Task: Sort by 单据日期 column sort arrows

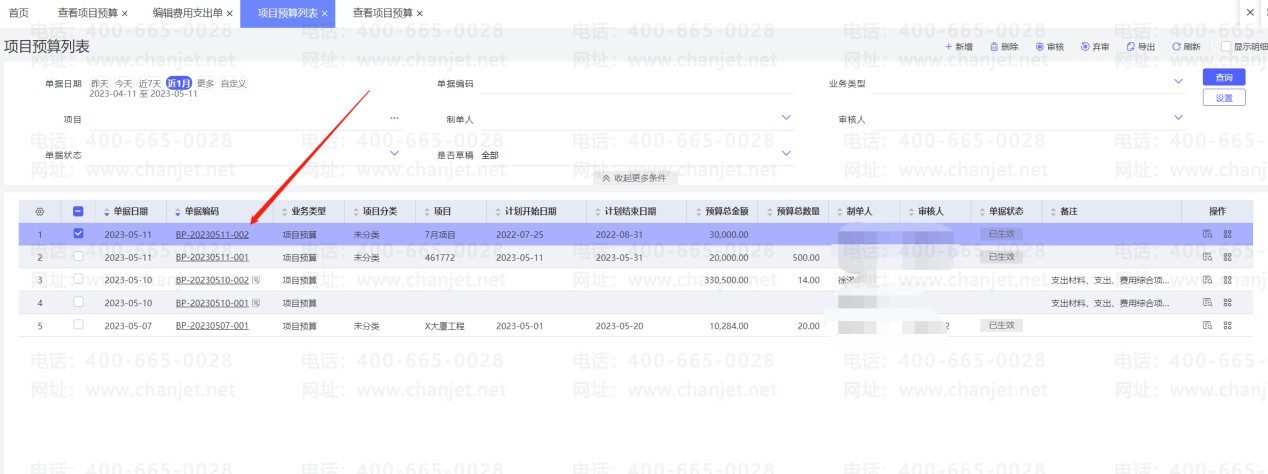Action: point(106,212)
